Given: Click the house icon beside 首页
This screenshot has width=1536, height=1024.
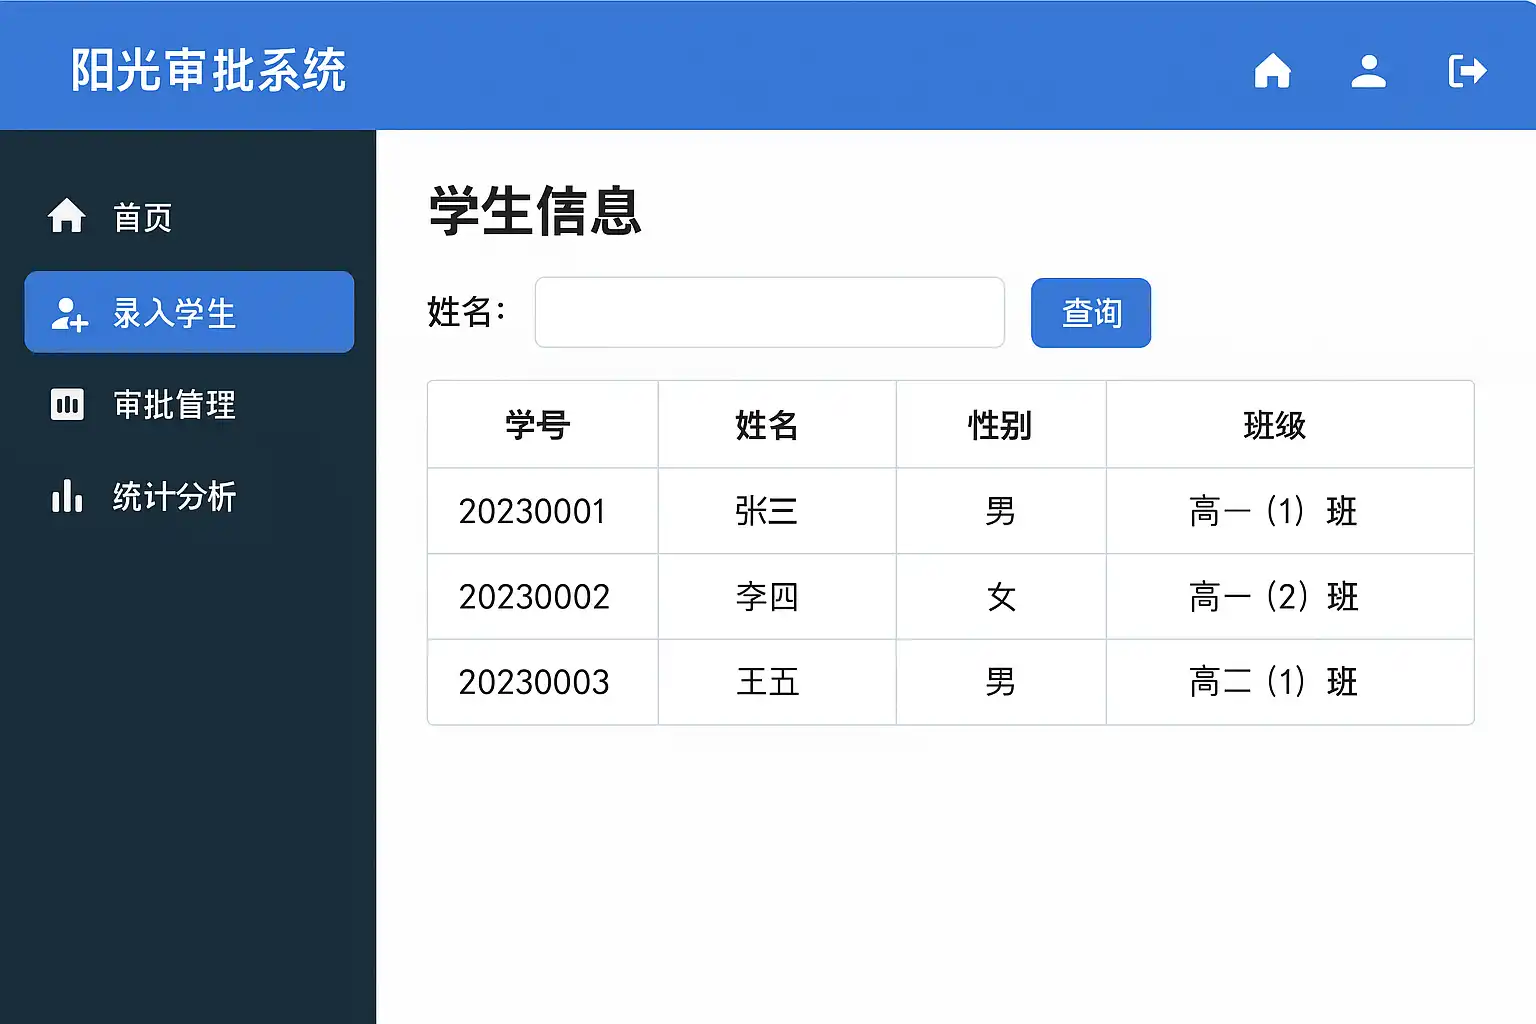Looking at the screenshot, I should pyautogui.click(x=67, y=215).
